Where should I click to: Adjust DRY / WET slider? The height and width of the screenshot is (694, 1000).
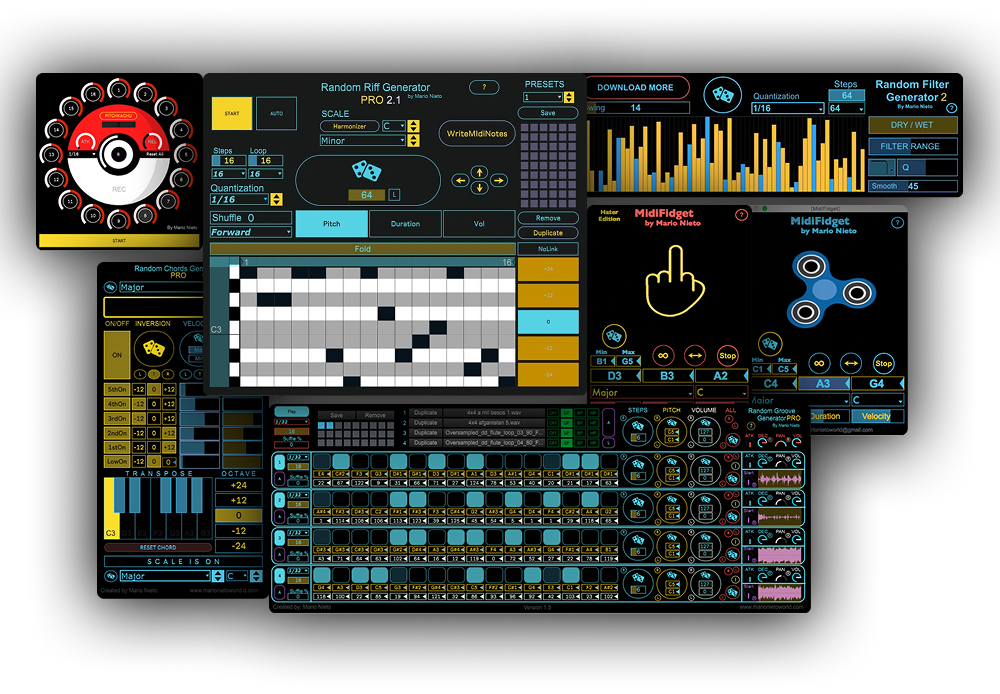coord(913,125)
